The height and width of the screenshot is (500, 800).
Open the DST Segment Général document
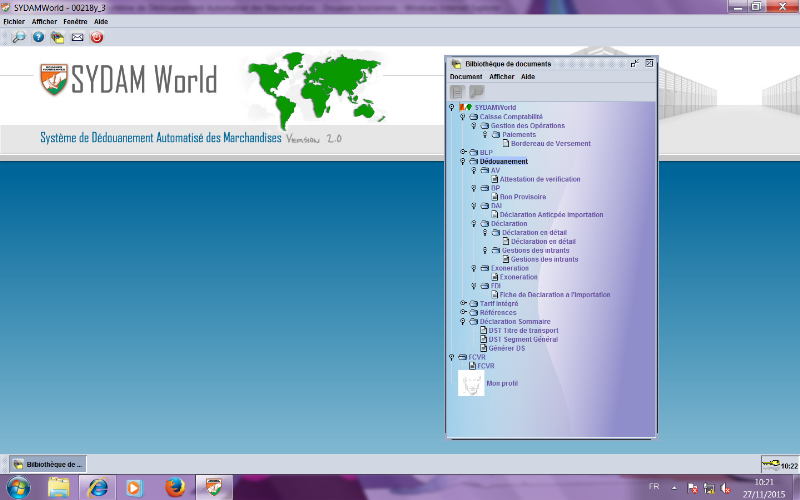(522, 339)
